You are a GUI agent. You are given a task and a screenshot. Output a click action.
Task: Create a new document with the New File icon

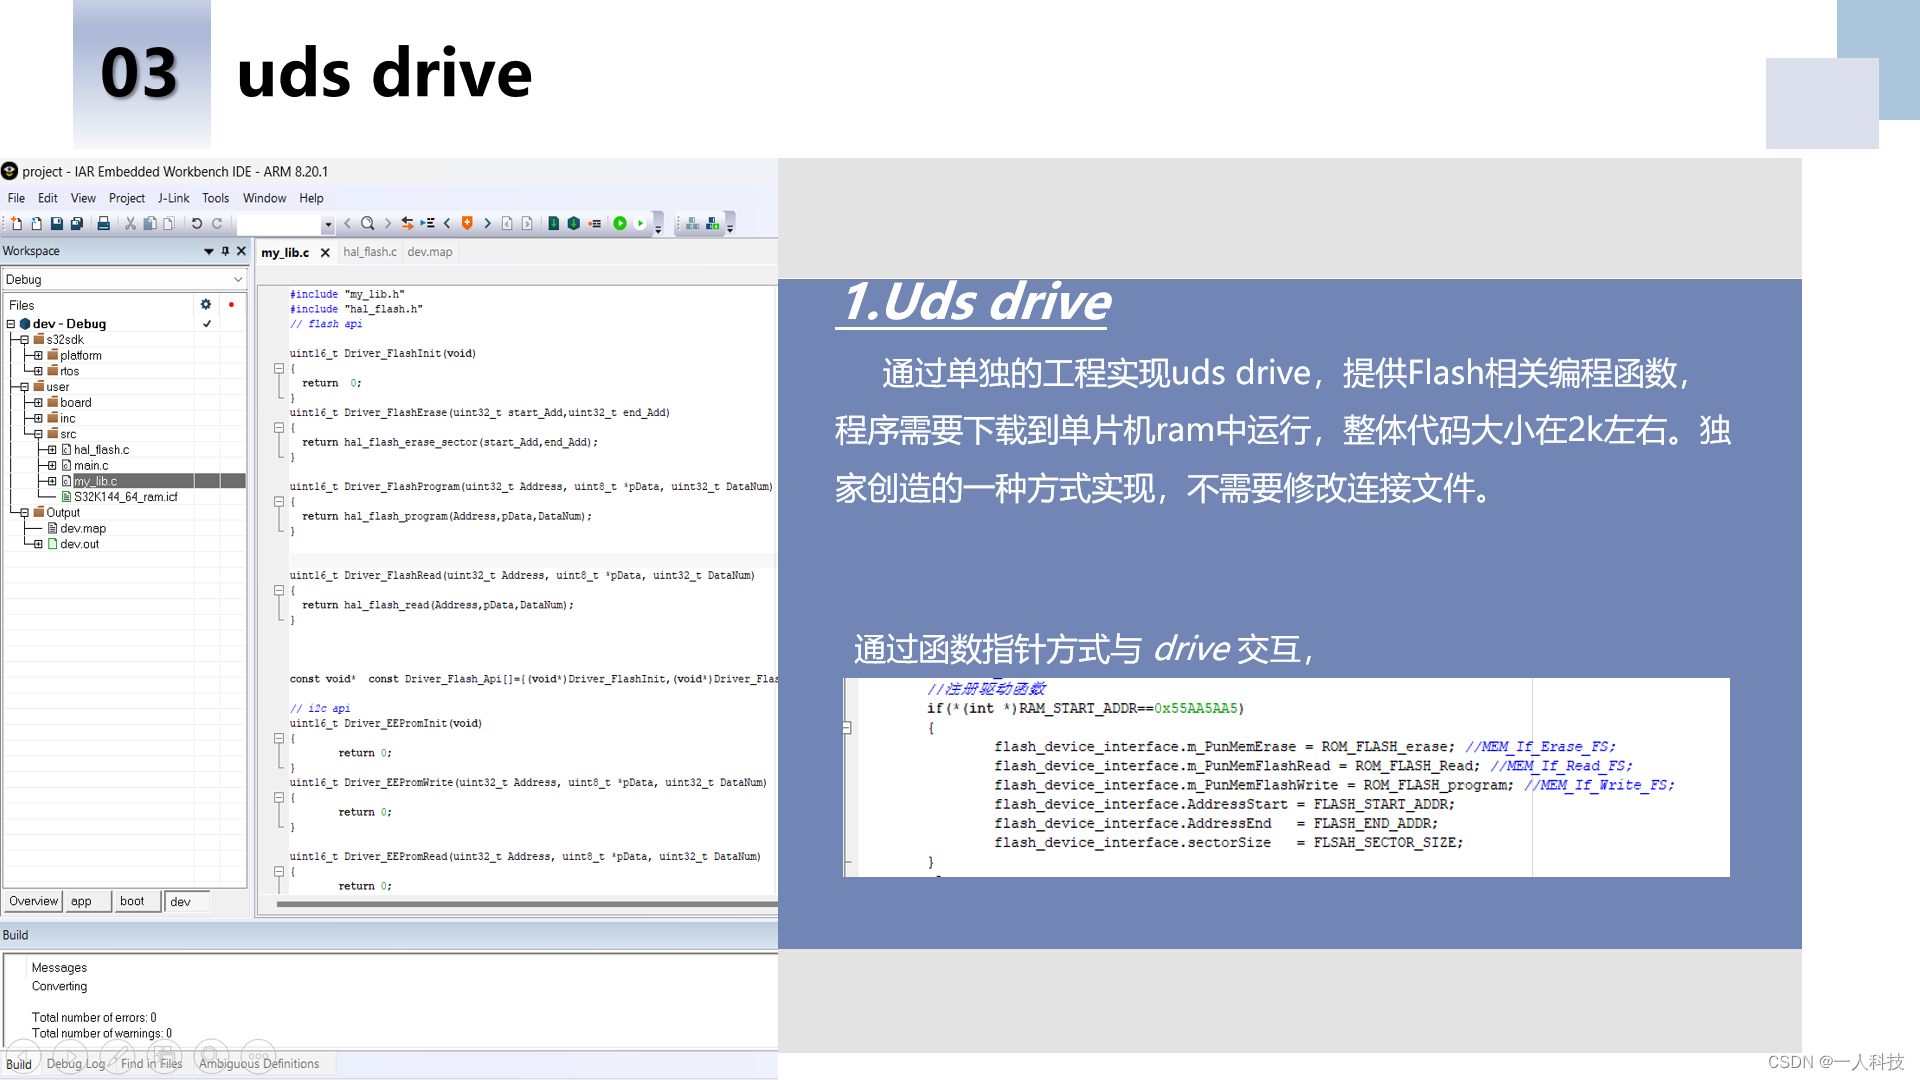(x=17, y=224)
